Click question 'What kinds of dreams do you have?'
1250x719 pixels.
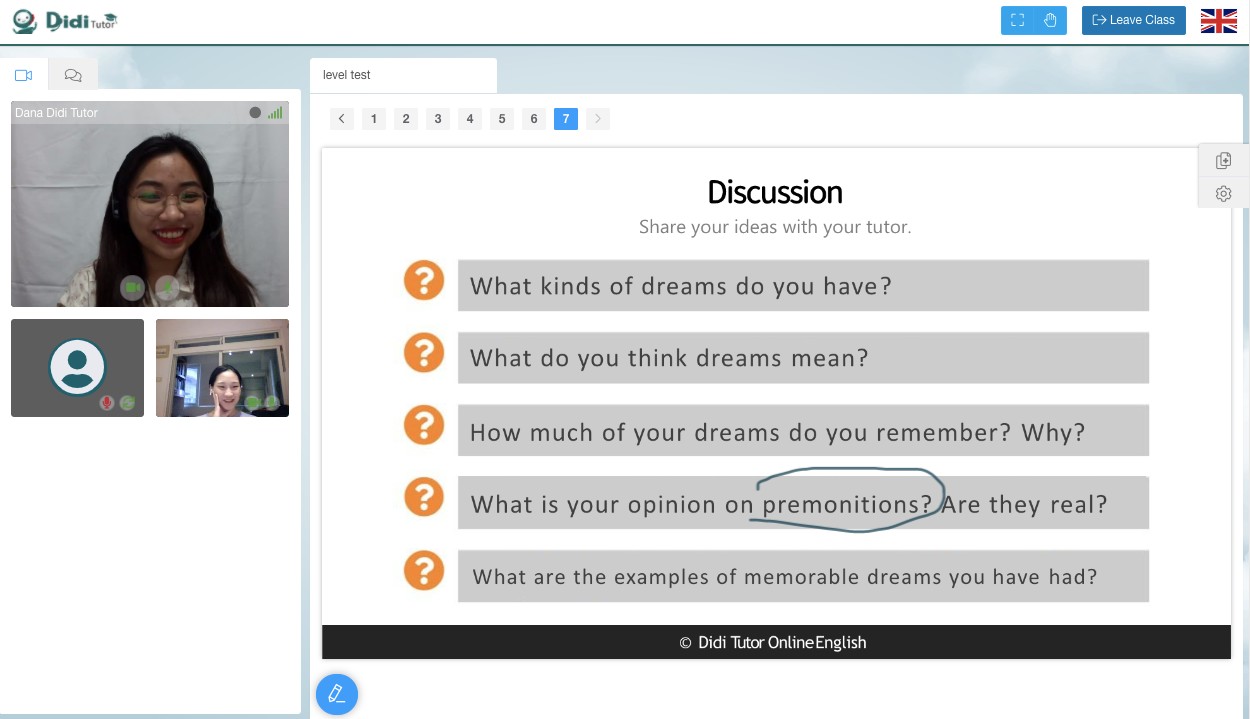[803, 286]
